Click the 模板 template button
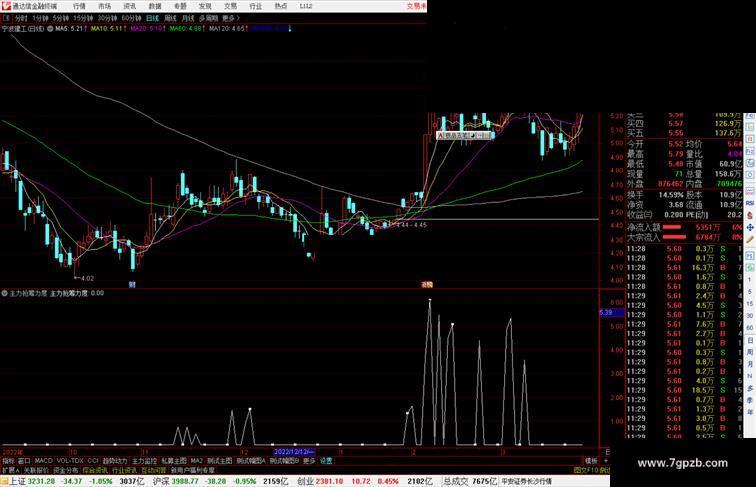Image resolution: width=756 pixels, height=487 pixels. (591, 461)
